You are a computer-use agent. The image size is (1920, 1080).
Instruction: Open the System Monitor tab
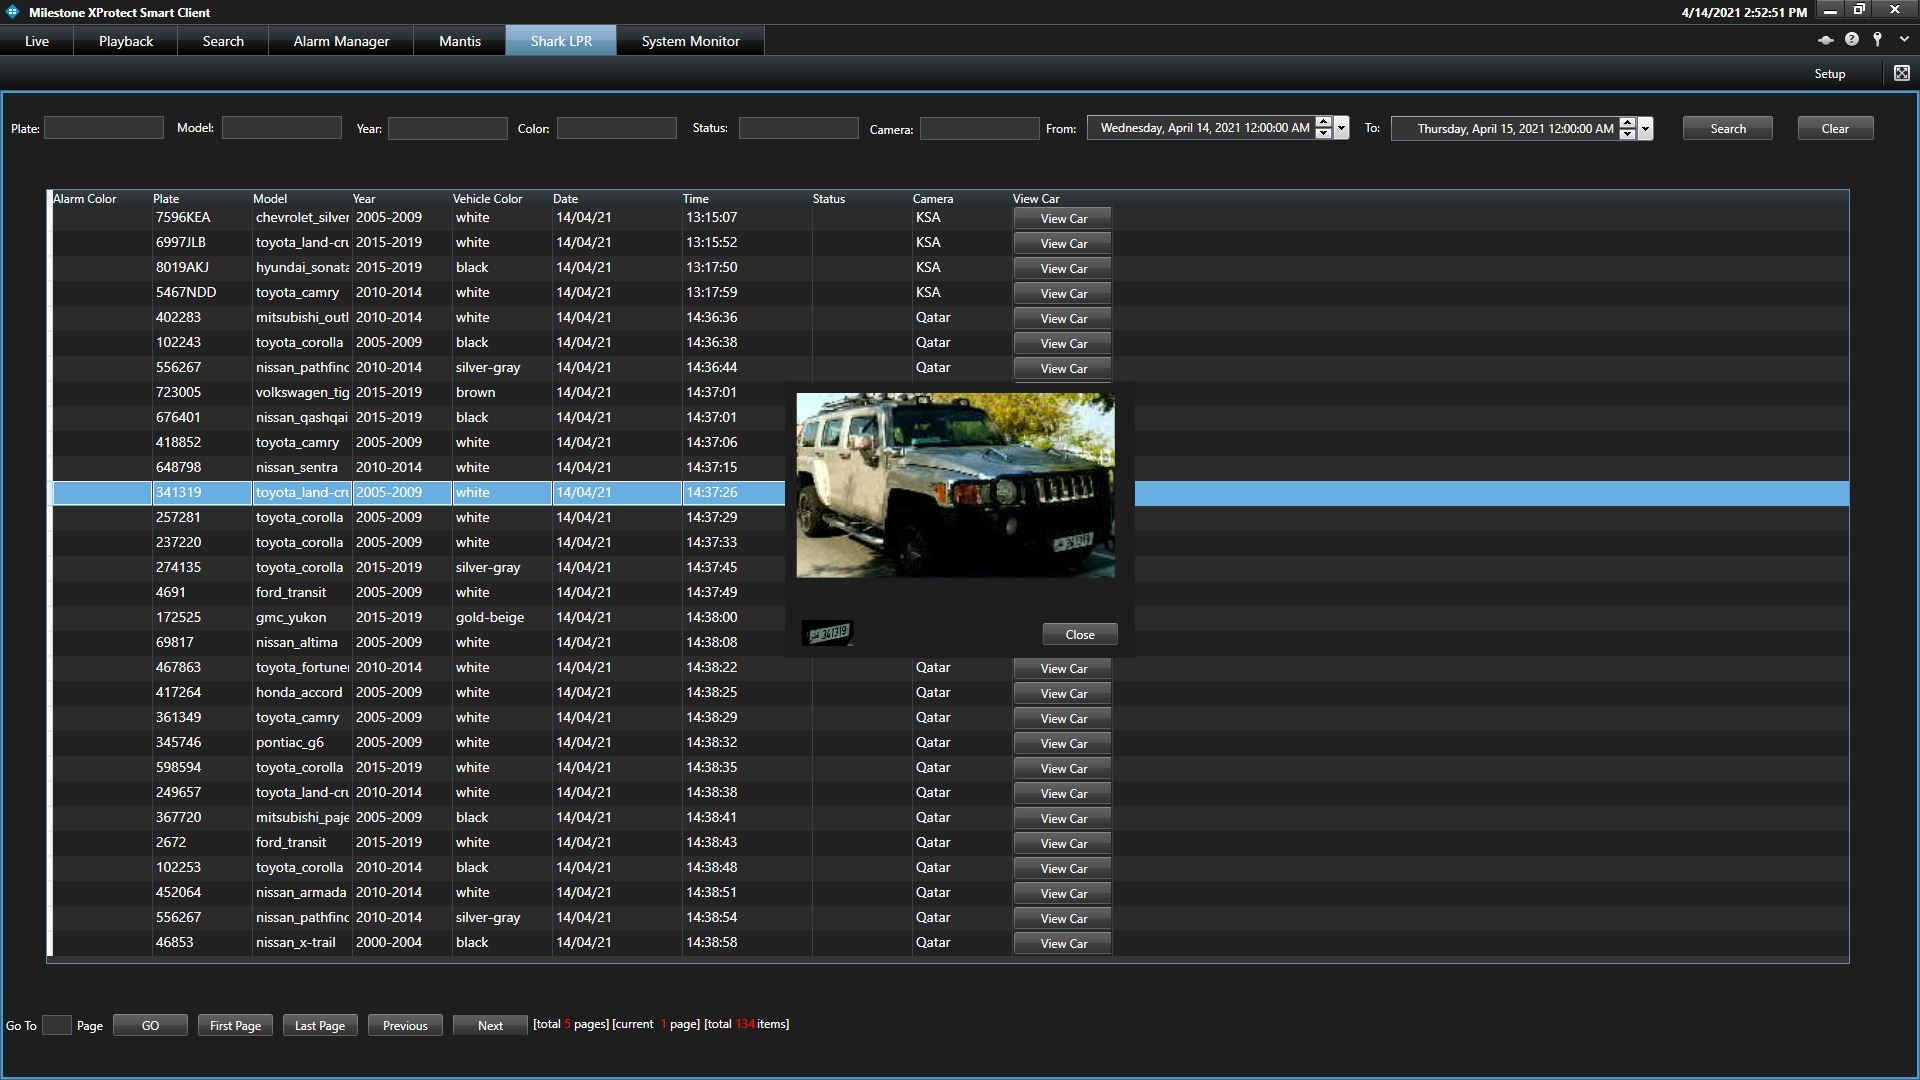(690, 41)
